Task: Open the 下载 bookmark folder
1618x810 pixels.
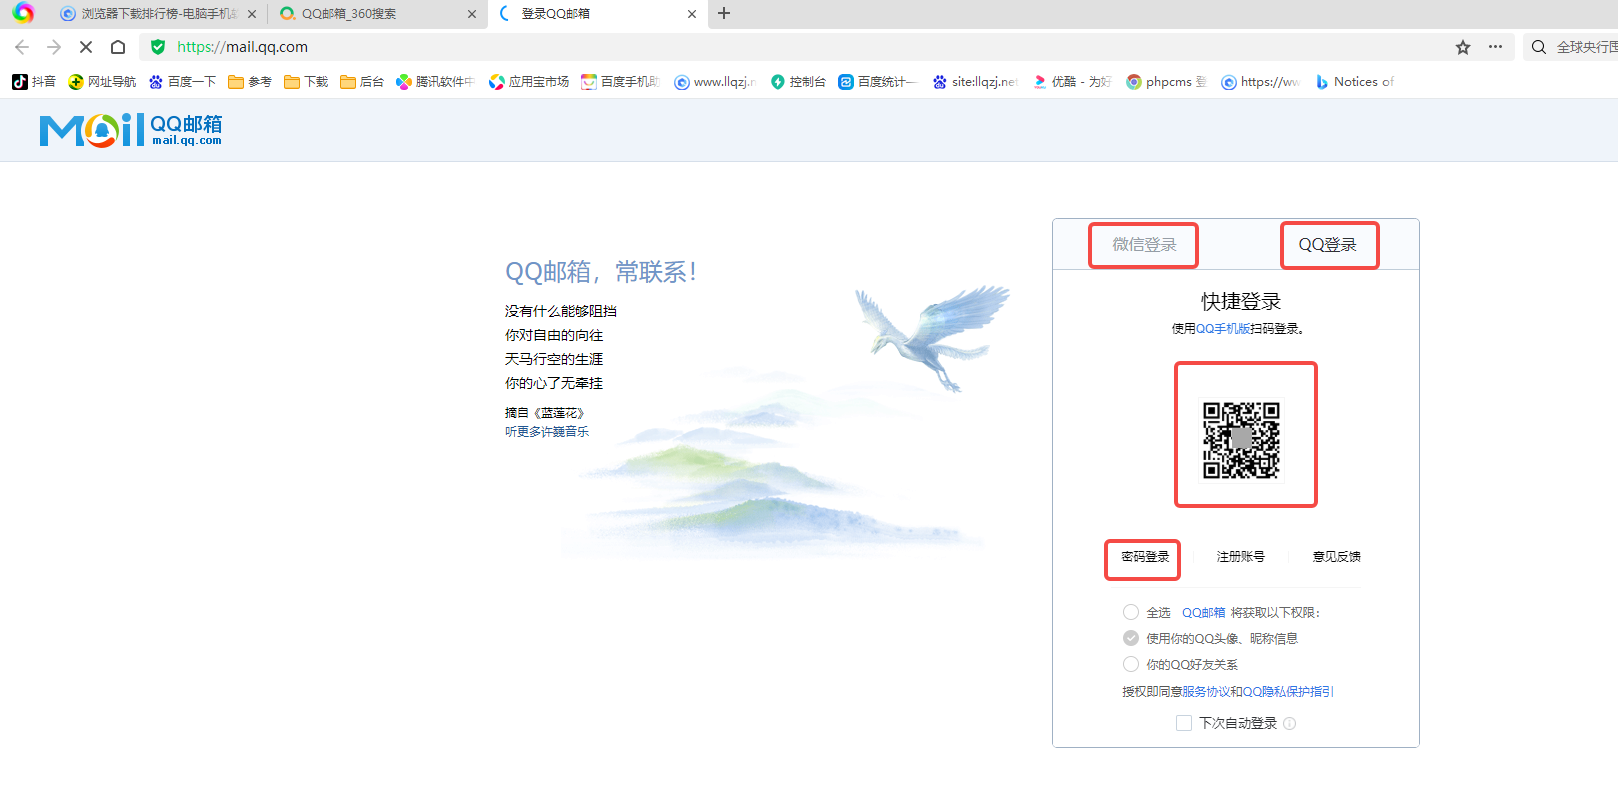Action: [306, 82]
